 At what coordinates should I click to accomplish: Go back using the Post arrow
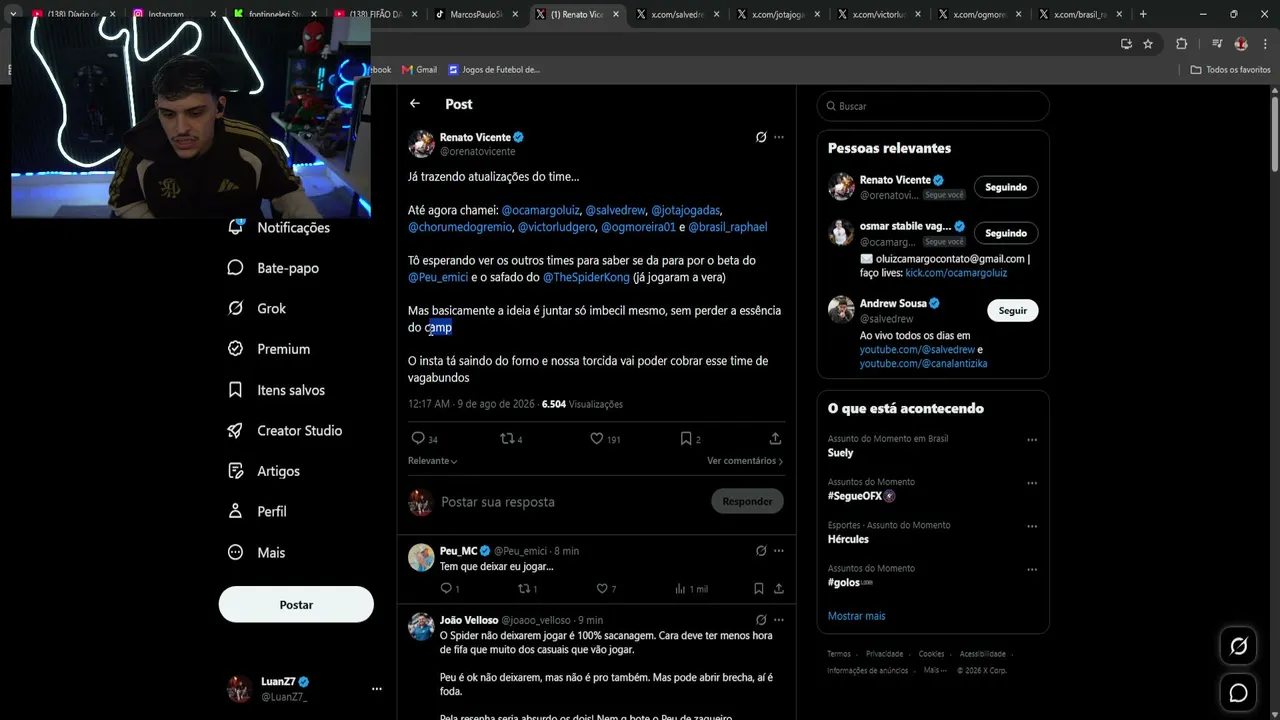[x=415, y=104]
